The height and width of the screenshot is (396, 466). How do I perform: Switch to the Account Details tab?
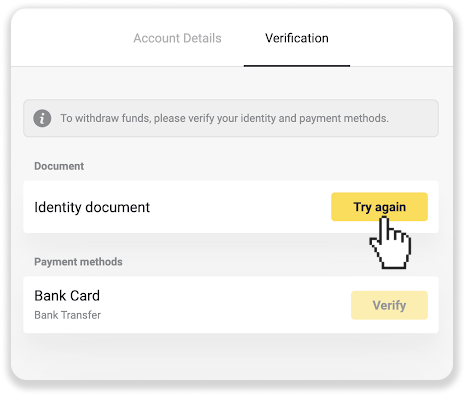177,38
